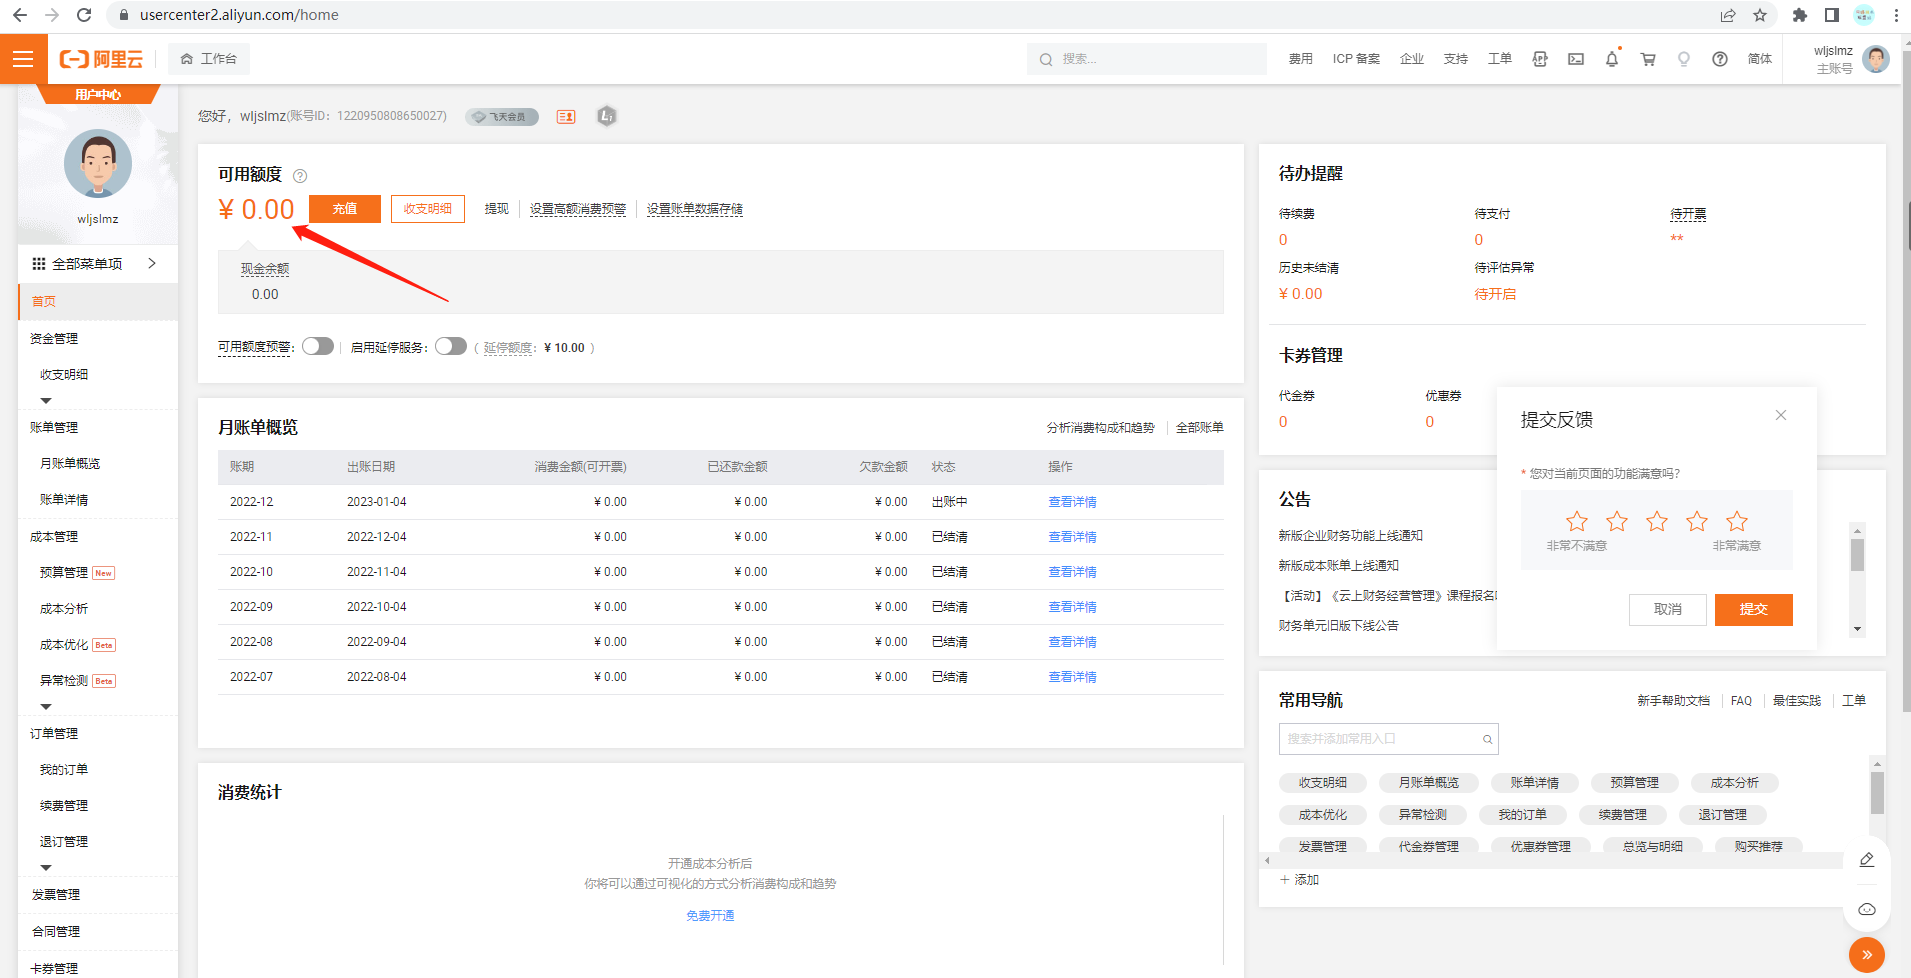The height and width of the screenshot is (978, 1911).
Task: Open 成本分析 in sidebar
Action: [64, 608]
